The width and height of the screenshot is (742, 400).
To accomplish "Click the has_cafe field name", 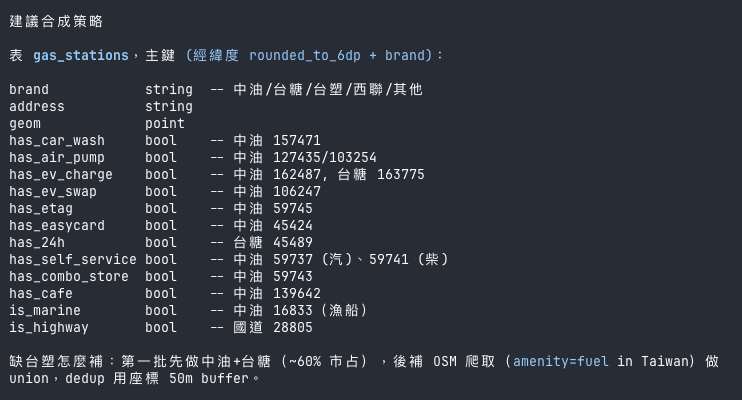I will click(42, 293).
